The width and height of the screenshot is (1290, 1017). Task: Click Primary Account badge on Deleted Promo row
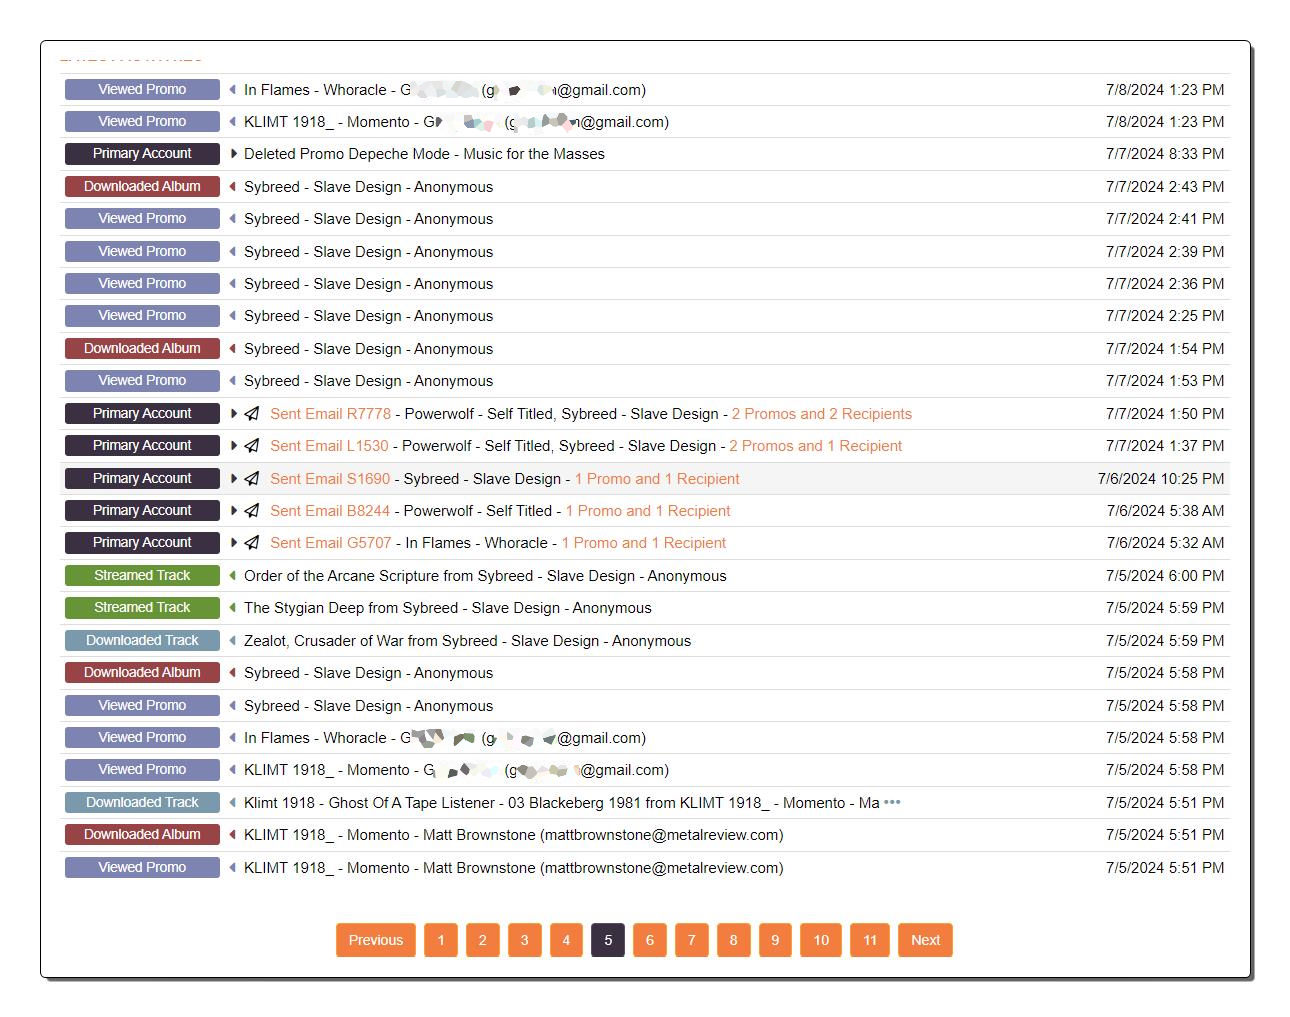pos(142,154)
